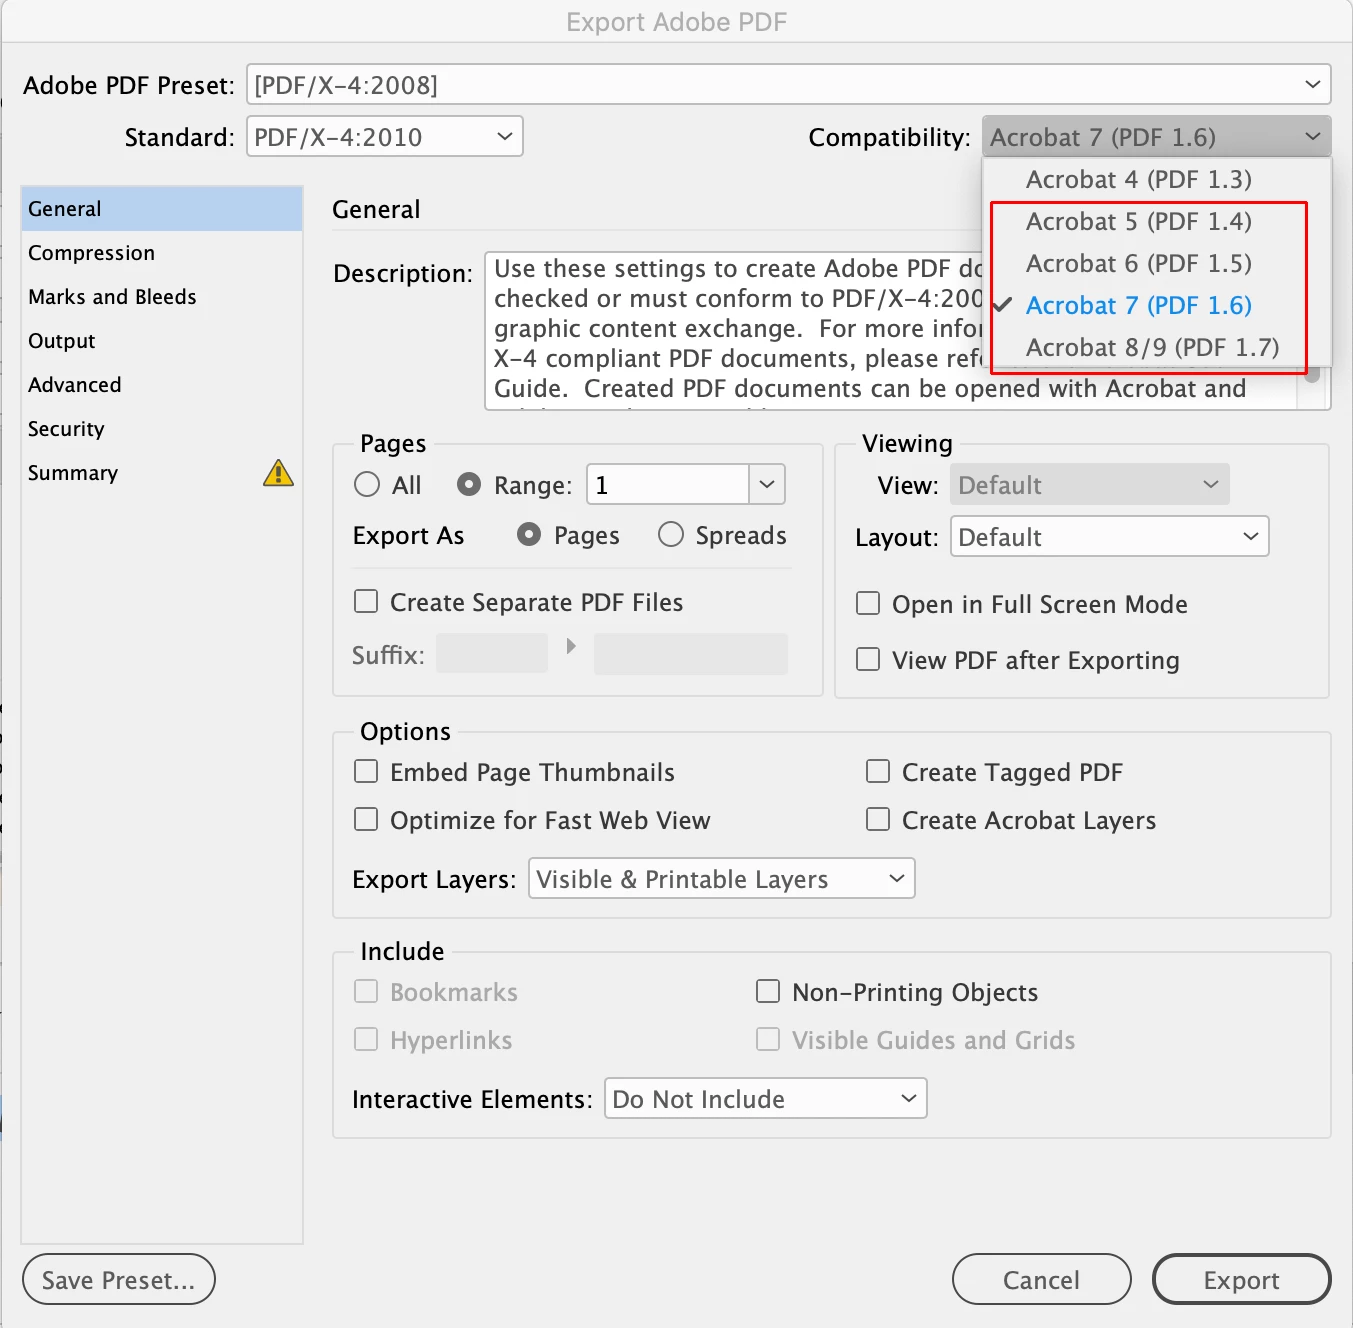Choose Acrobat 4 (PDF 1.3) option
The image size is (1353, 1328).
1157,180
